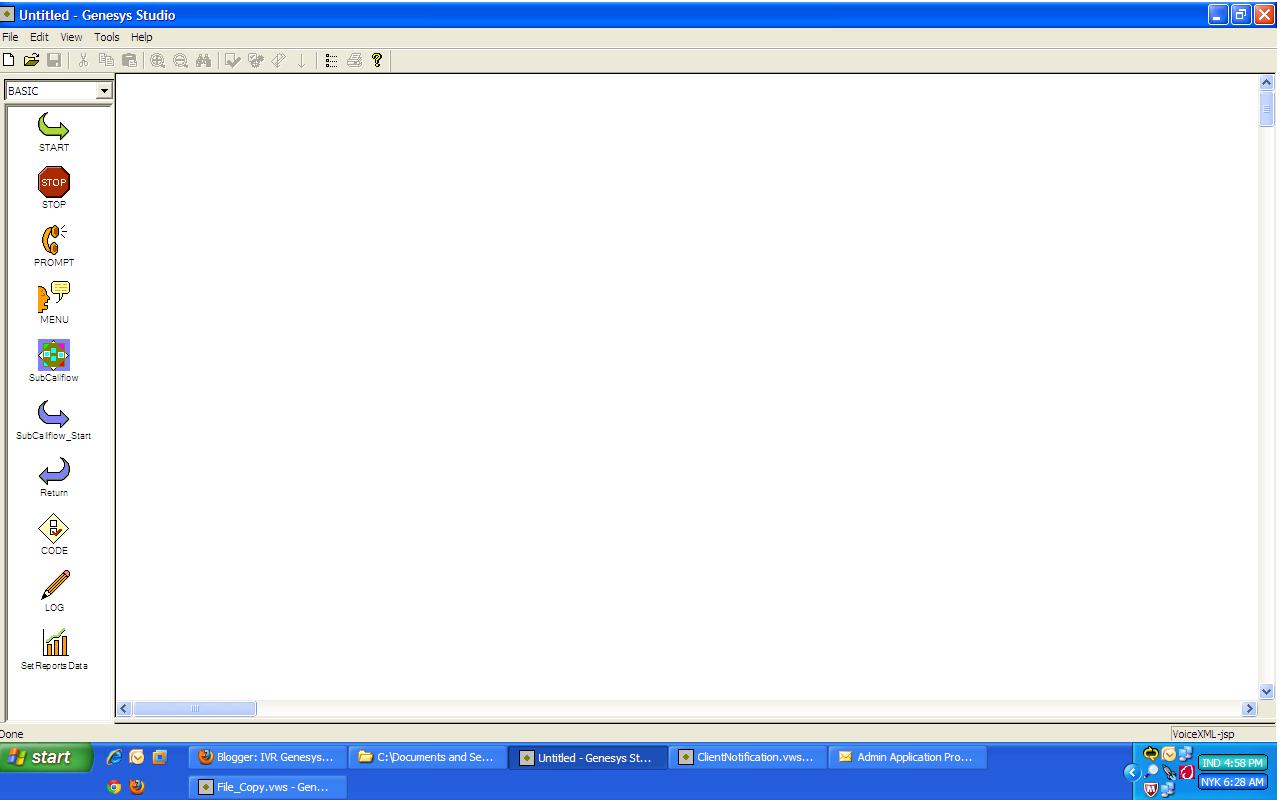
Task: Open the File menu
Action: (x=10, y=36)
